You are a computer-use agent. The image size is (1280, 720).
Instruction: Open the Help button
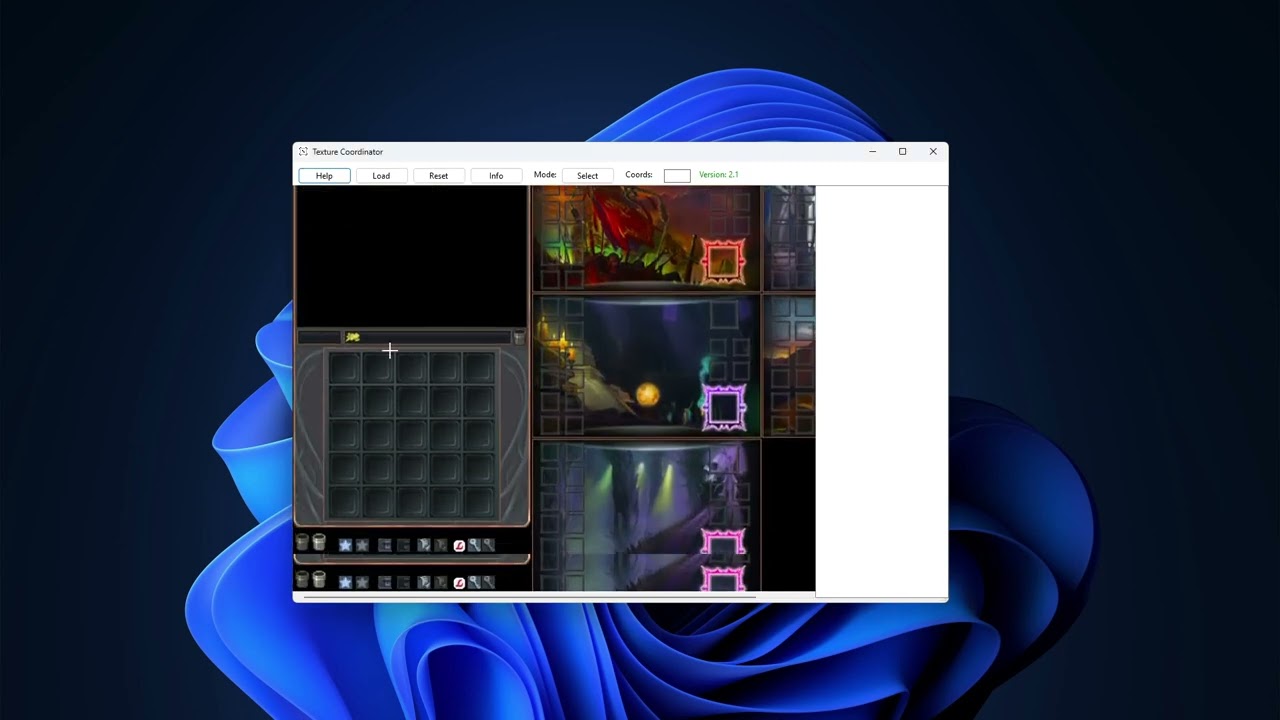324,176
